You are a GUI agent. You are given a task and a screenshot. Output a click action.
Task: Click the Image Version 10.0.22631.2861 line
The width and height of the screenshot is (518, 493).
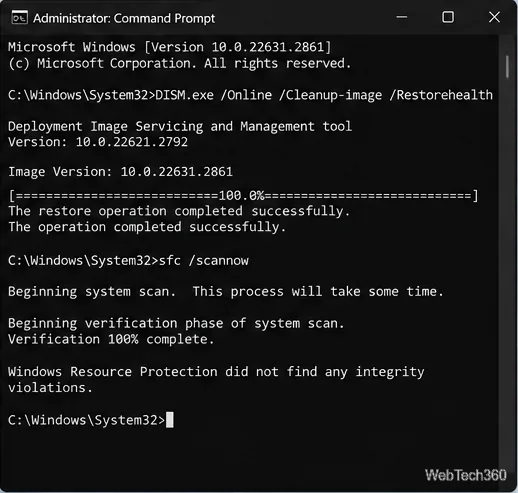coord(120,172)
